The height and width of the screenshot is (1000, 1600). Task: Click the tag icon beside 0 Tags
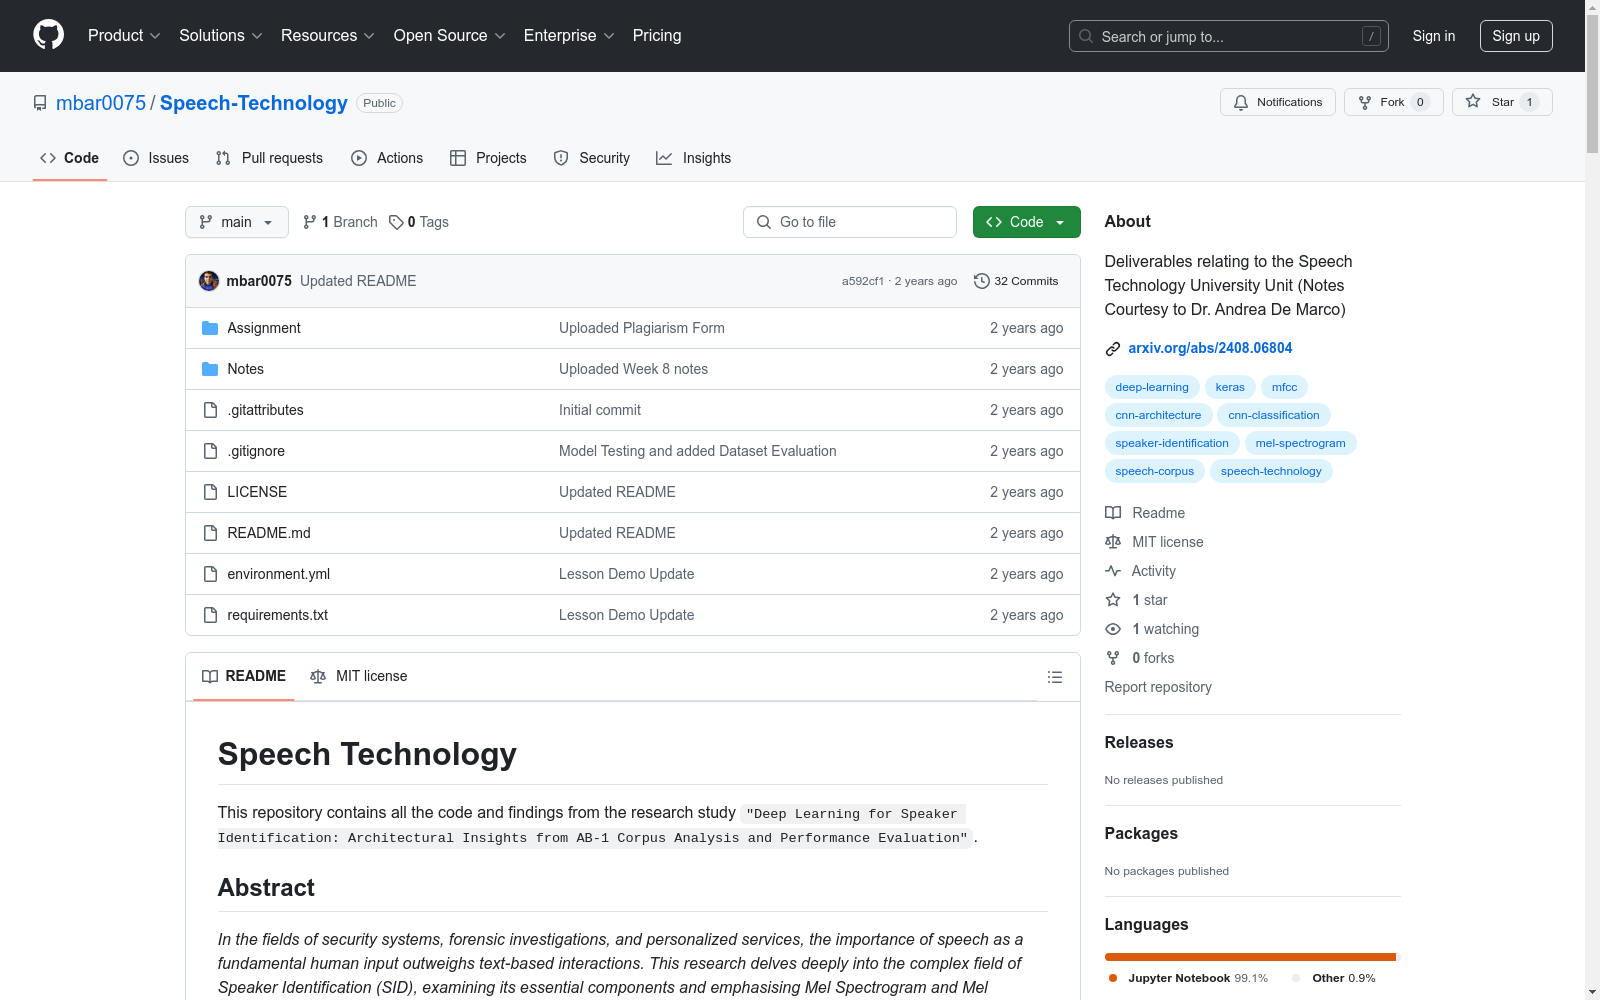pyautogui.click(x=396, y=222)
